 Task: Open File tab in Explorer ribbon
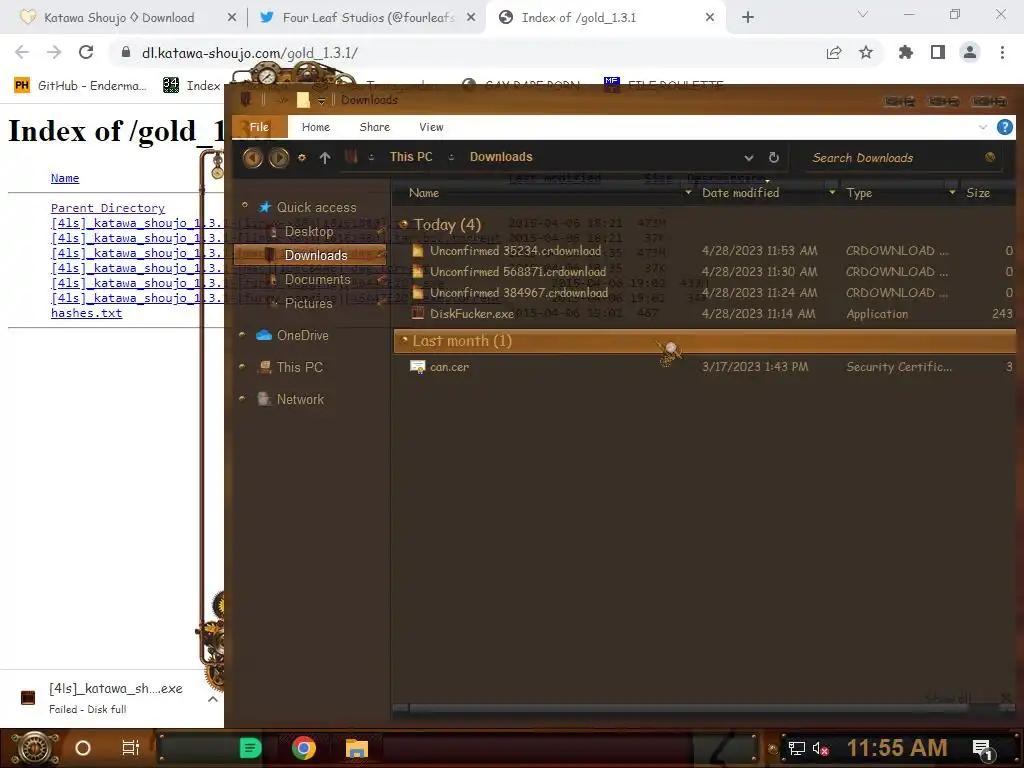259,127
